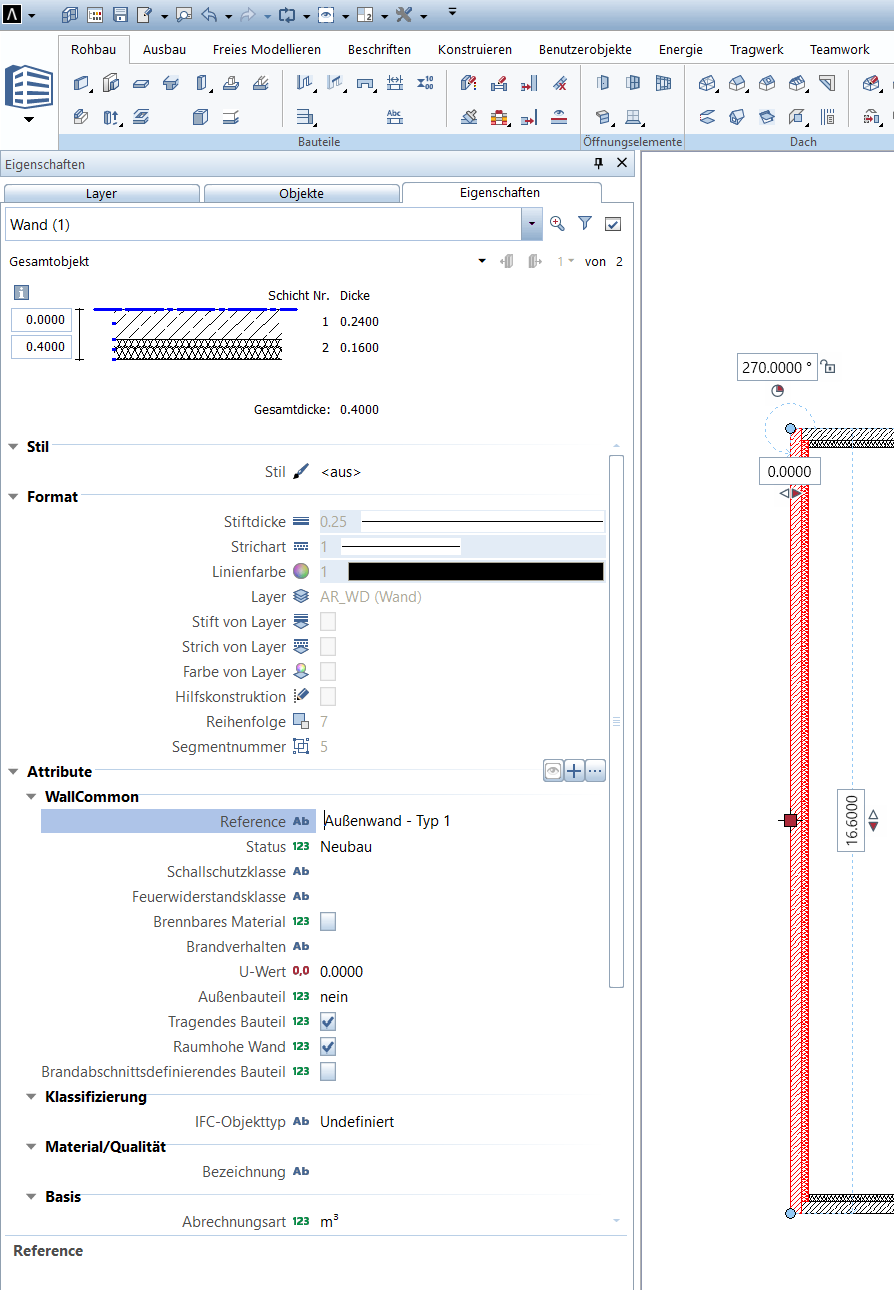
Task: Click the ellipsis icon in Attribute header
Action: point(596,771)
